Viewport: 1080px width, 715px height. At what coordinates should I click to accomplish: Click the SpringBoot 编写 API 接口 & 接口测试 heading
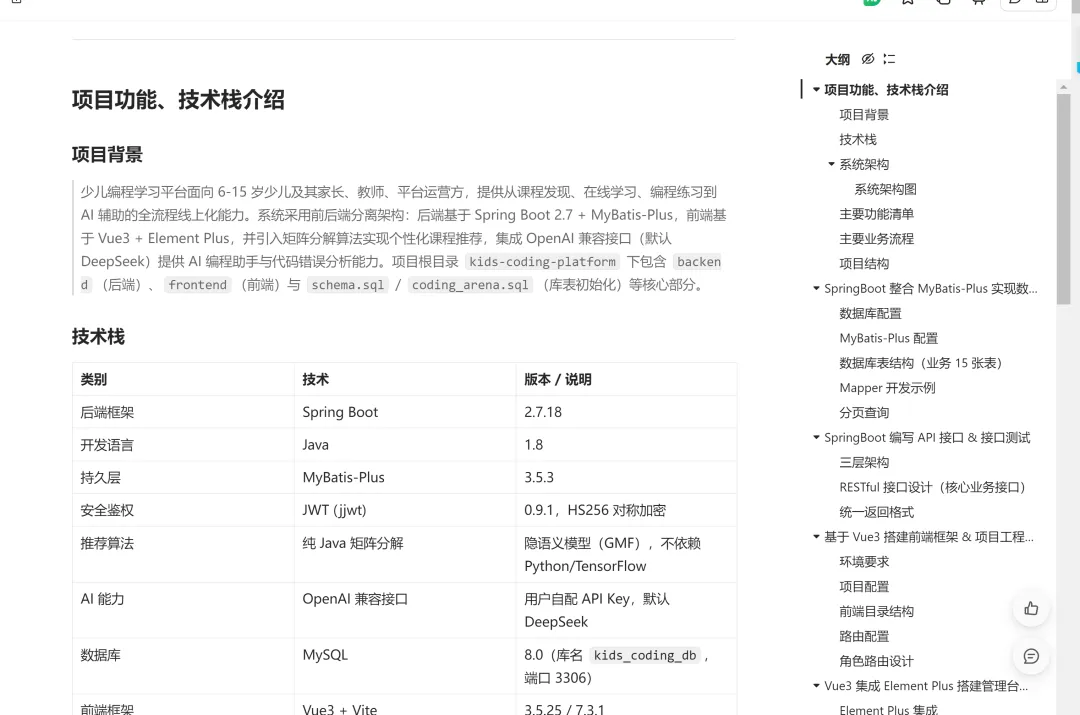coord(927,437)
